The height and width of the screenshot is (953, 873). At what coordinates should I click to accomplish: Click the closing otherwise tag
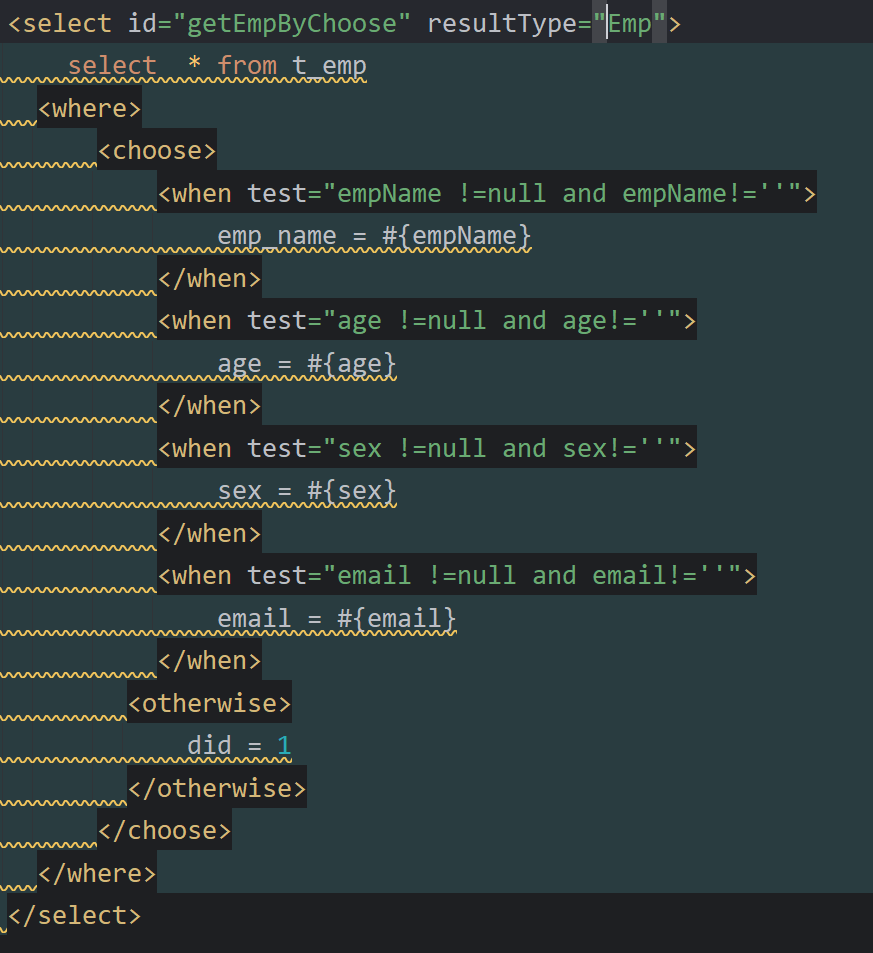[x=217, y=788]
